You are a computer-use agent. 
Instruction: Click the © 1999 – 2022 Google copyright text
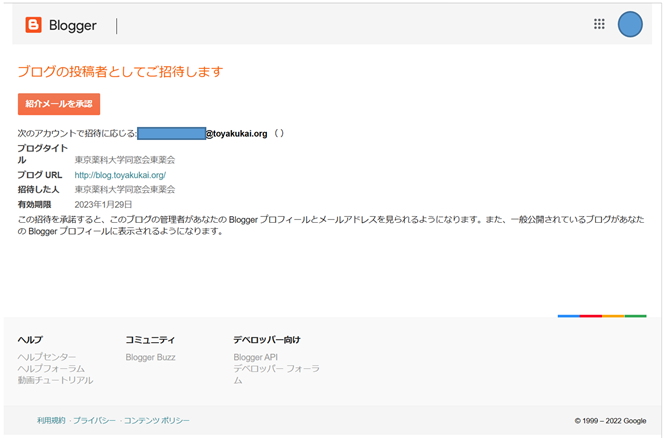610,421
